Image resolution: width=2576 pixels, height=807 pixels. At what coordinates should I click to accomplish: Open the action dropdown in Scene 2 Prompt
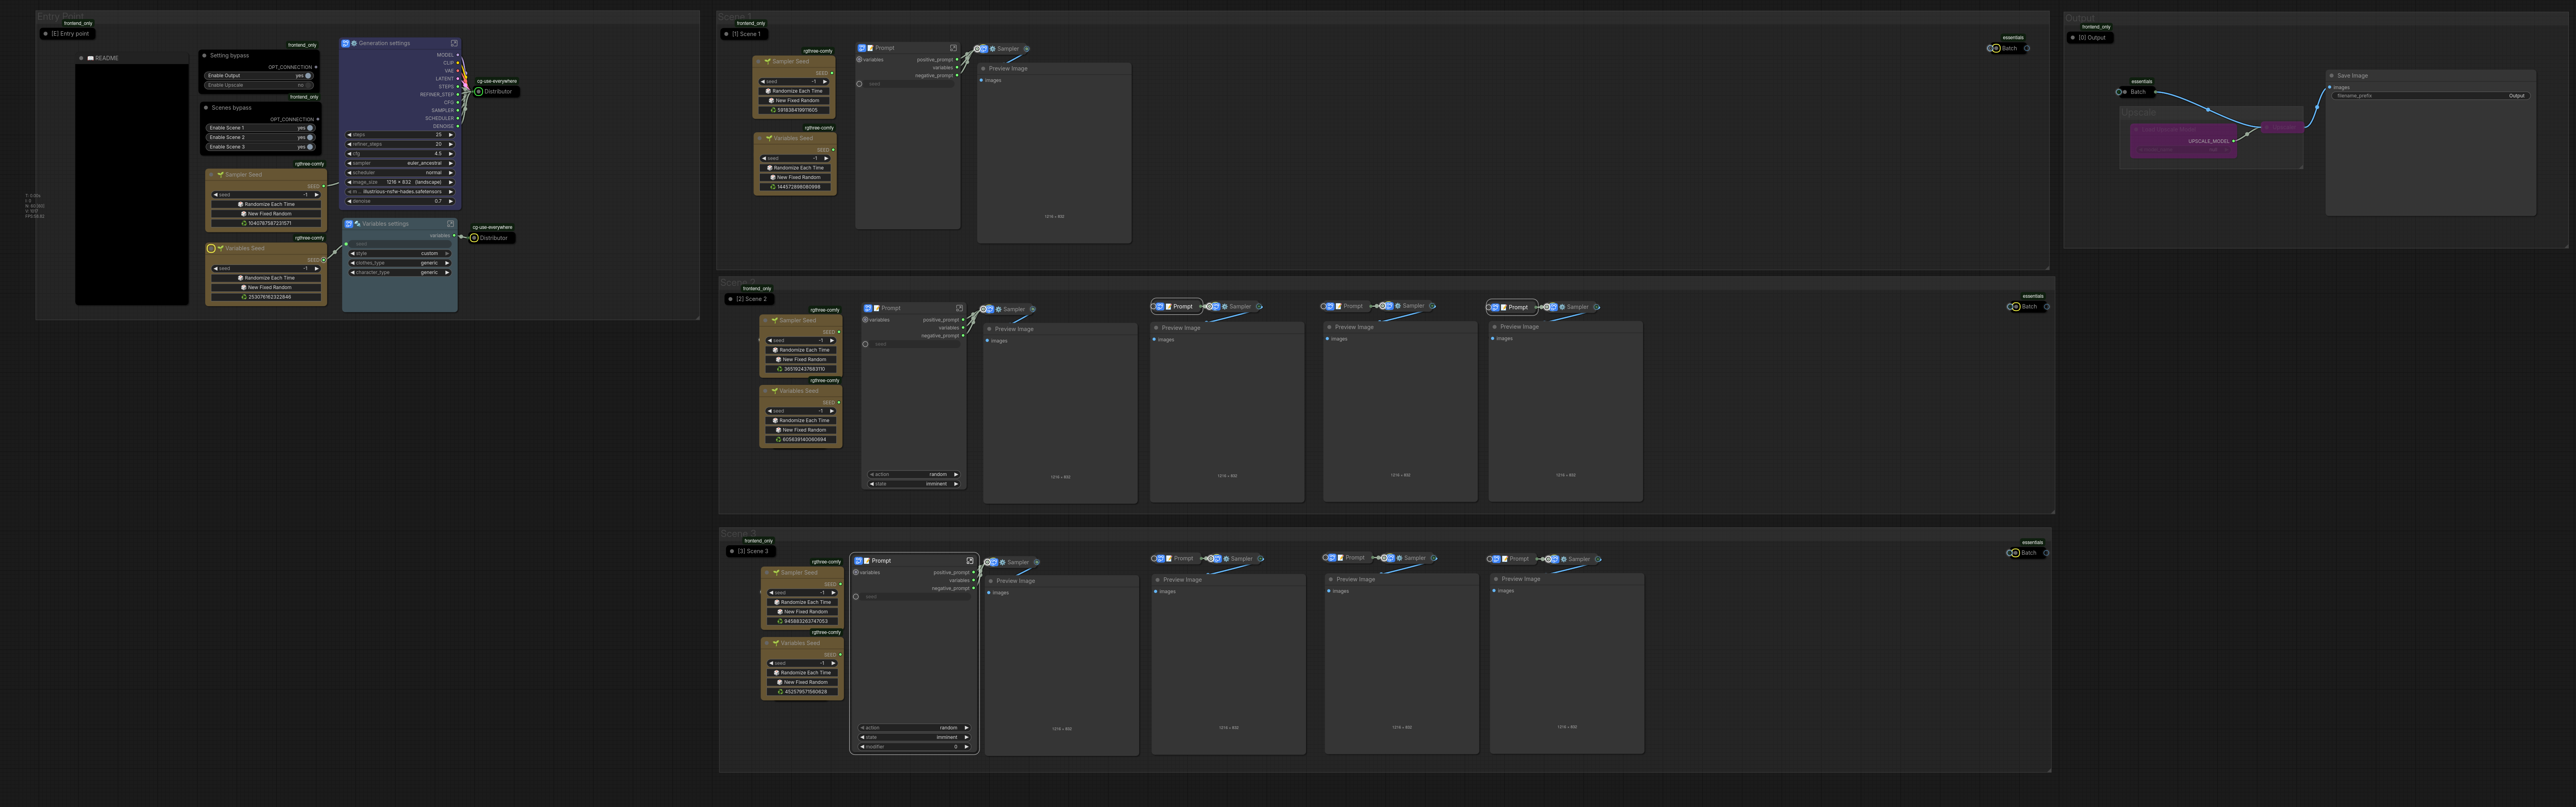[x=914, y=474]
